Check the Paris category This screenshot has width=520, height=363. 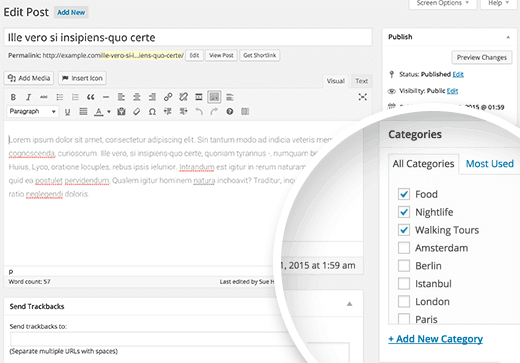pos(404,319)
